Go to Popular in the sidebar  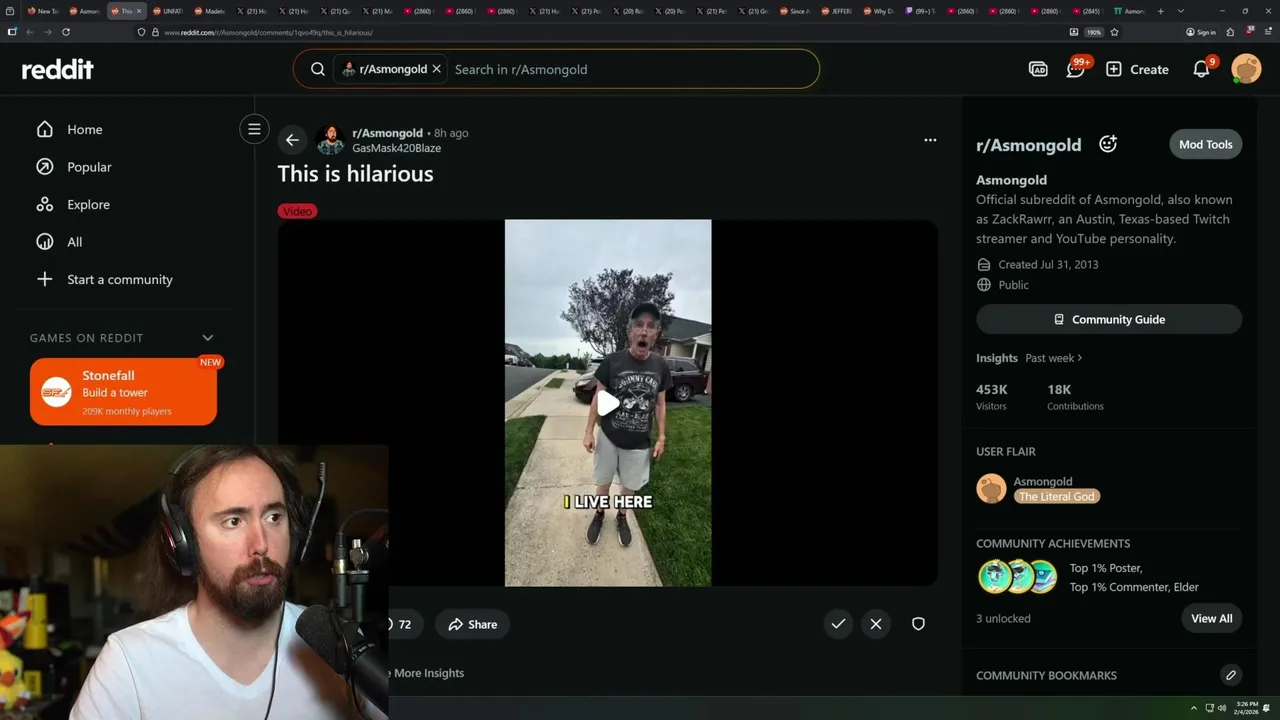pyautogui.click(x=89, y=167)
